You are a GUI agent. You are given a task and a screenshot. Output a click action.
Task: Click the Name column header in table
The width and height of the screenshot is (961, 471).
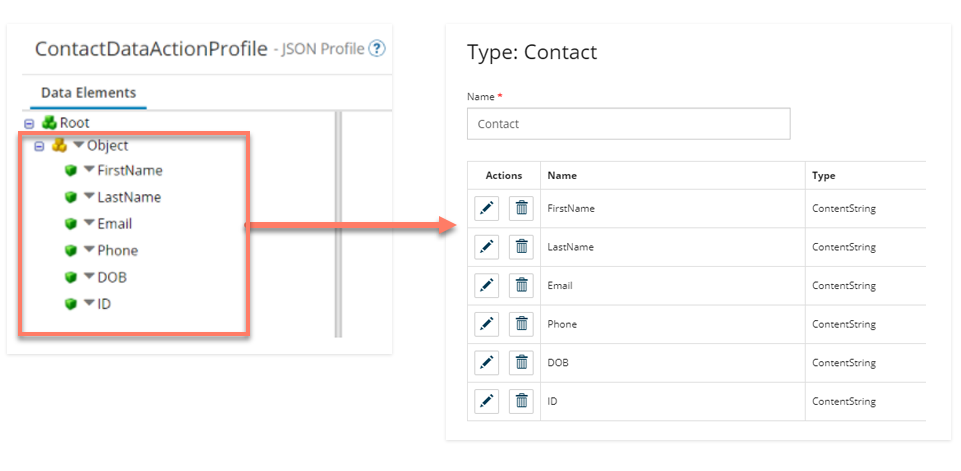click(x=672, y=175)
